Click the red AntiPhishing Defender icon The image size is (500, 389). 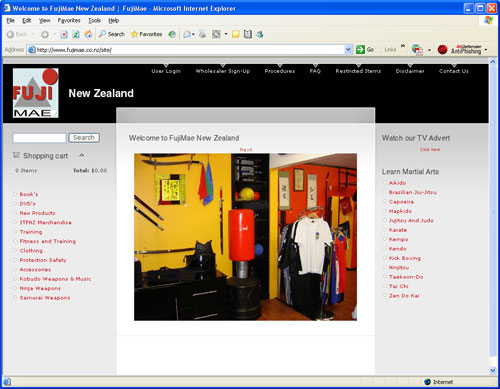[x=442, y=50]
